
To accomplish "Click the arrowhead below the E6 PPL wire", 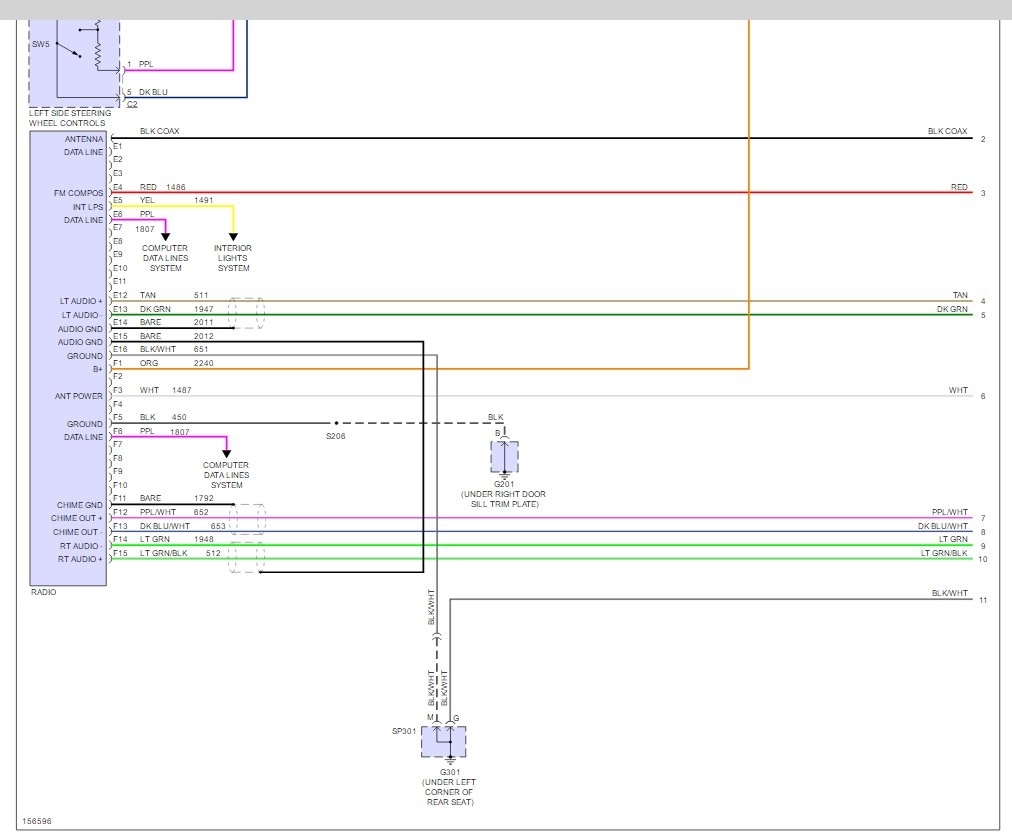I will (165, 237).
